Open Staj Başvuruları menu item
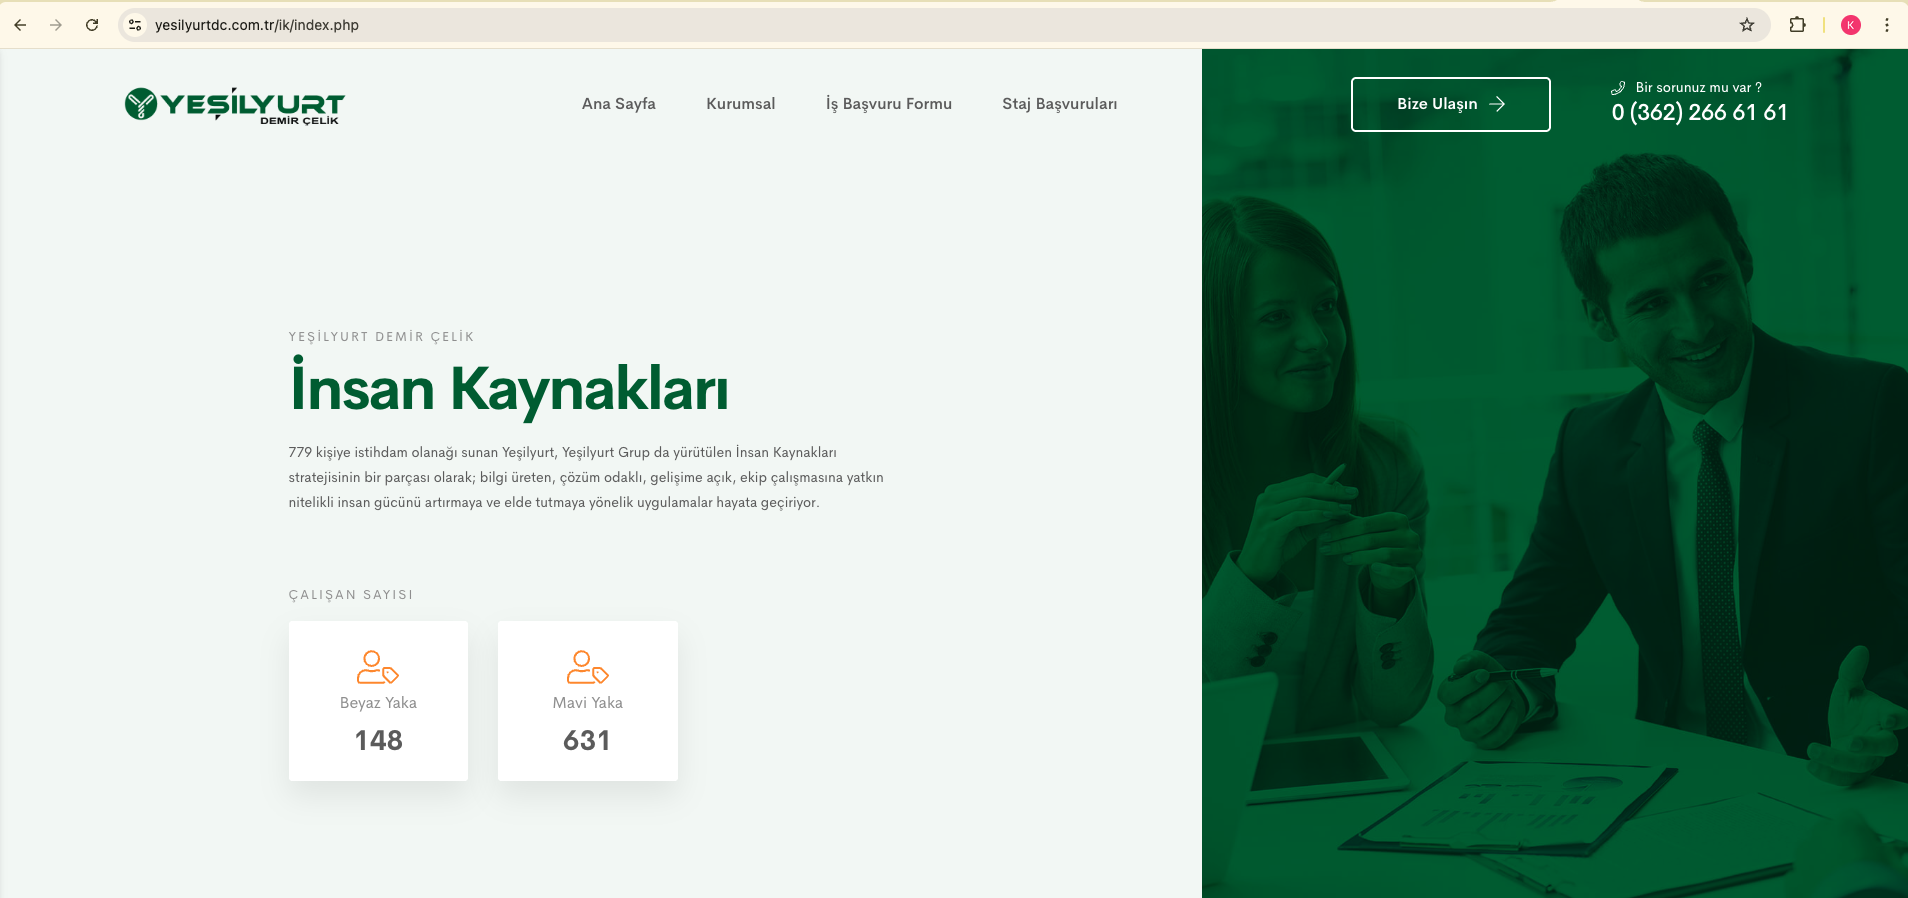 click(1060, 104)
